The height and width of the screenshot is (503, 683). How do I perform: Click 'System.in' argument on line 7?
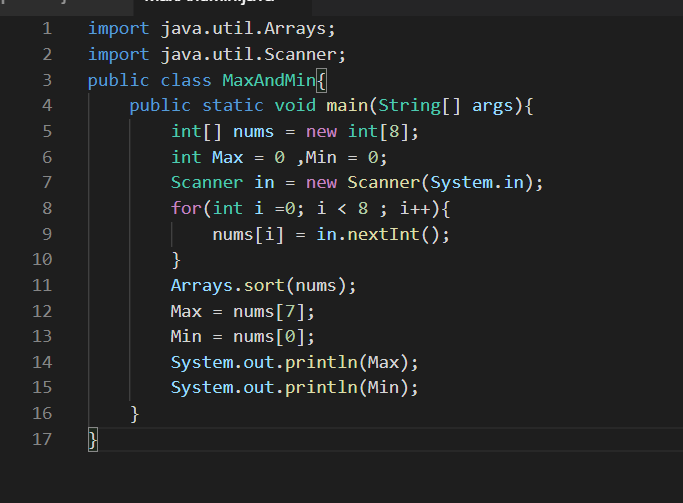(477, 183)
